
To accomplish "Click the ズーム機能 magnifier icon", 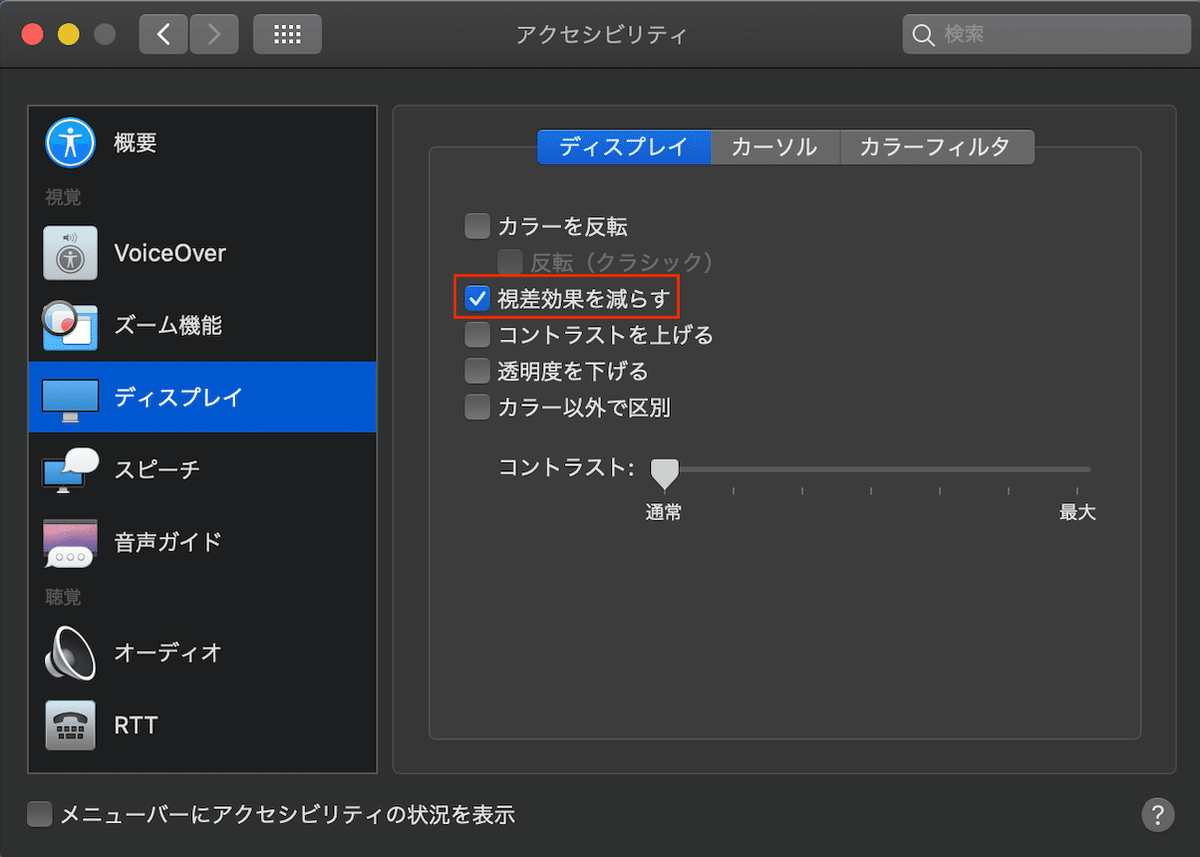I will coord(68,325).
